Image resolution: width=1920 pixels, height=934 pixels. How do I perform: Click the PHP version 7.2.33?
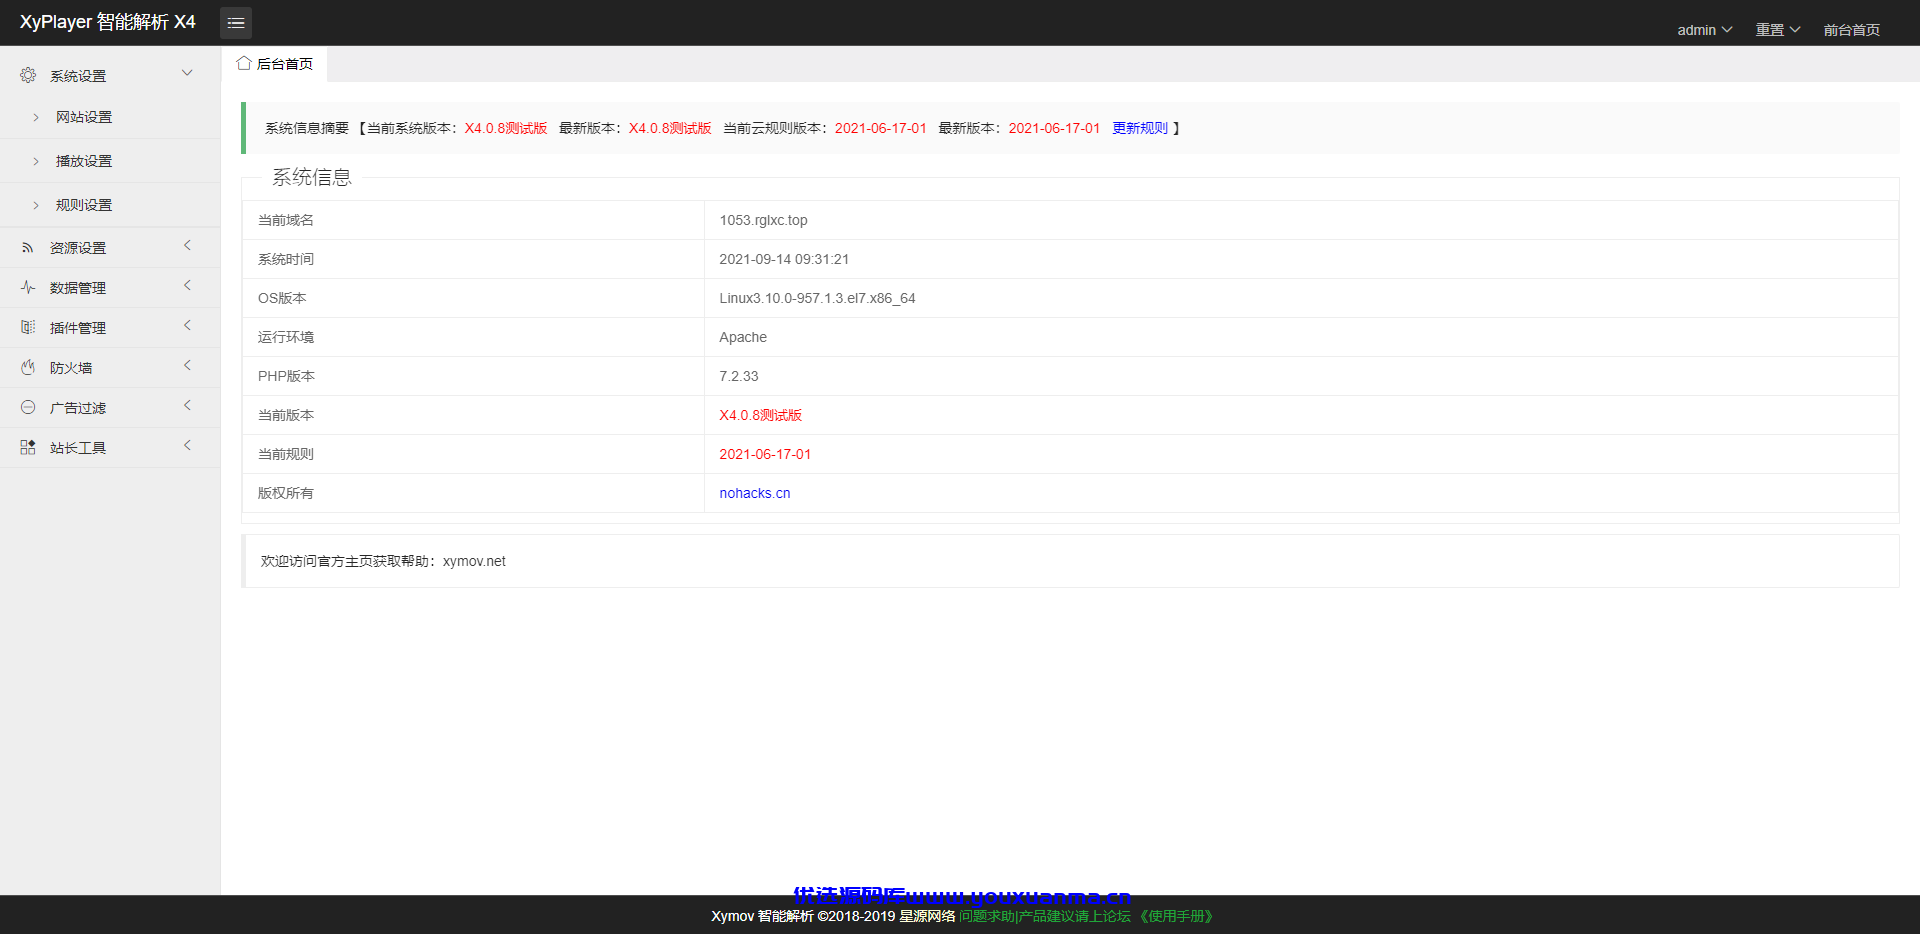739,376
